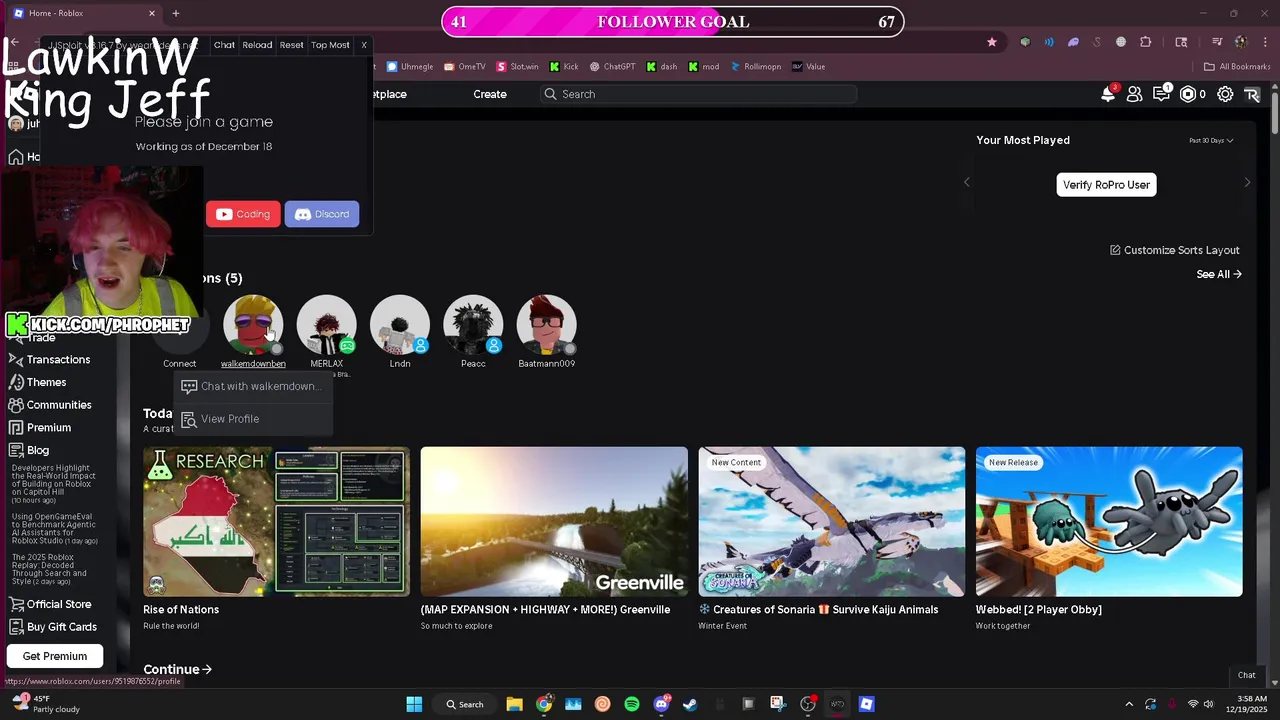Click the Verify RoPro User button
The height and width of the screenshot is (720, 1280).
pyautogui.click(x=1106, y=185)
